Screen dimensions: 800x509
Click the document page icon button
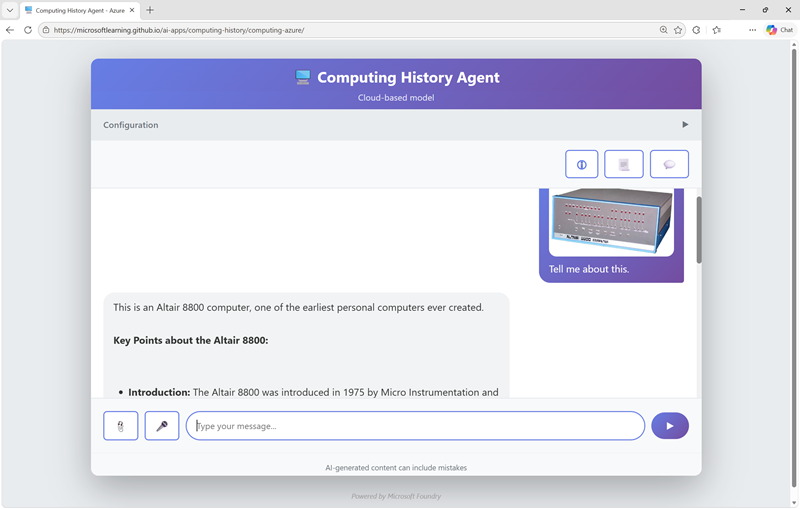(x=623, y=164)
